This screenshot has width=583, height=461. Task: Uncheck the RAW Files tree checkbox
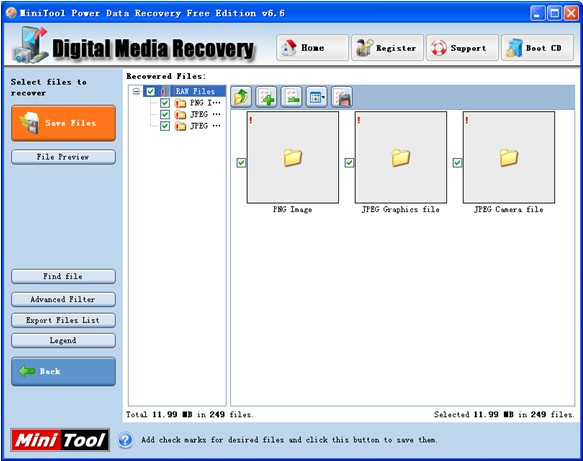tap(151, 91)
